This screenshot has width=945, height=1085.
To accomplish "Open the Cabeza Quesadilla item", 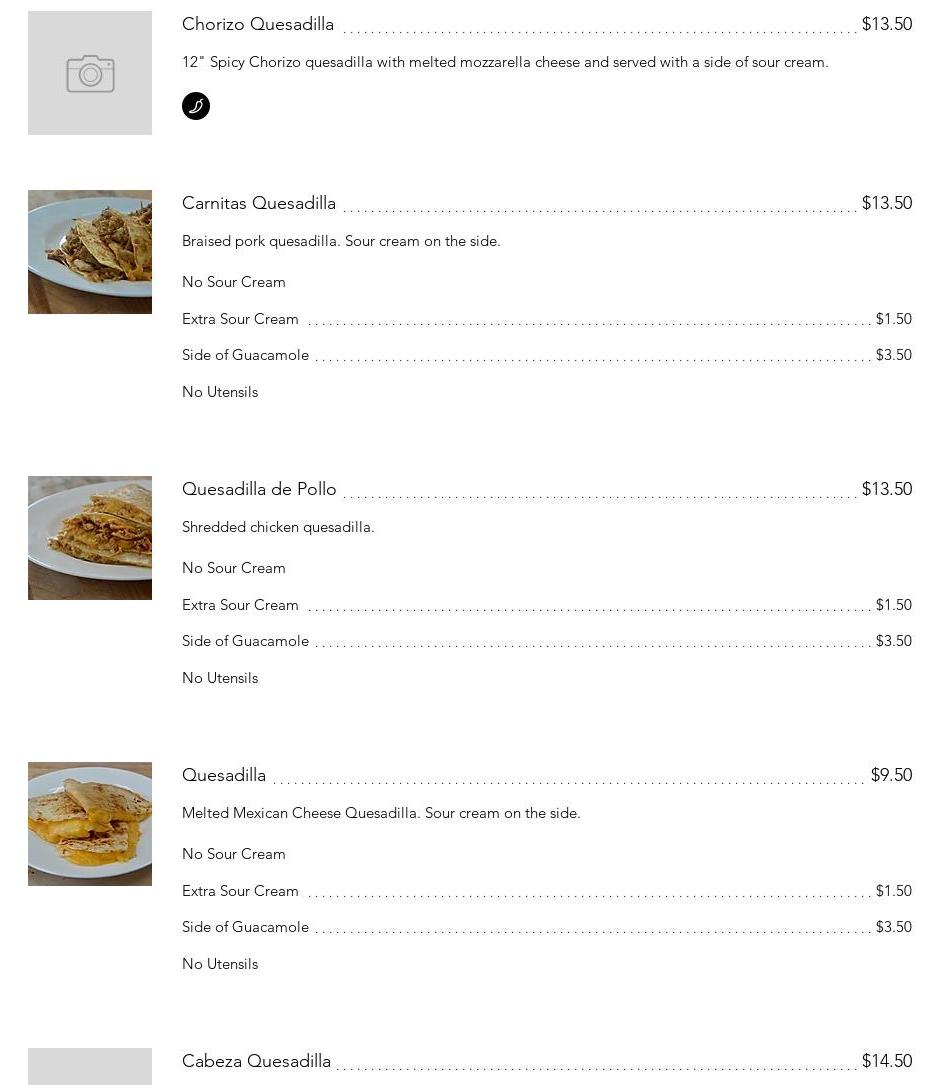I will tap(256, 1061).
